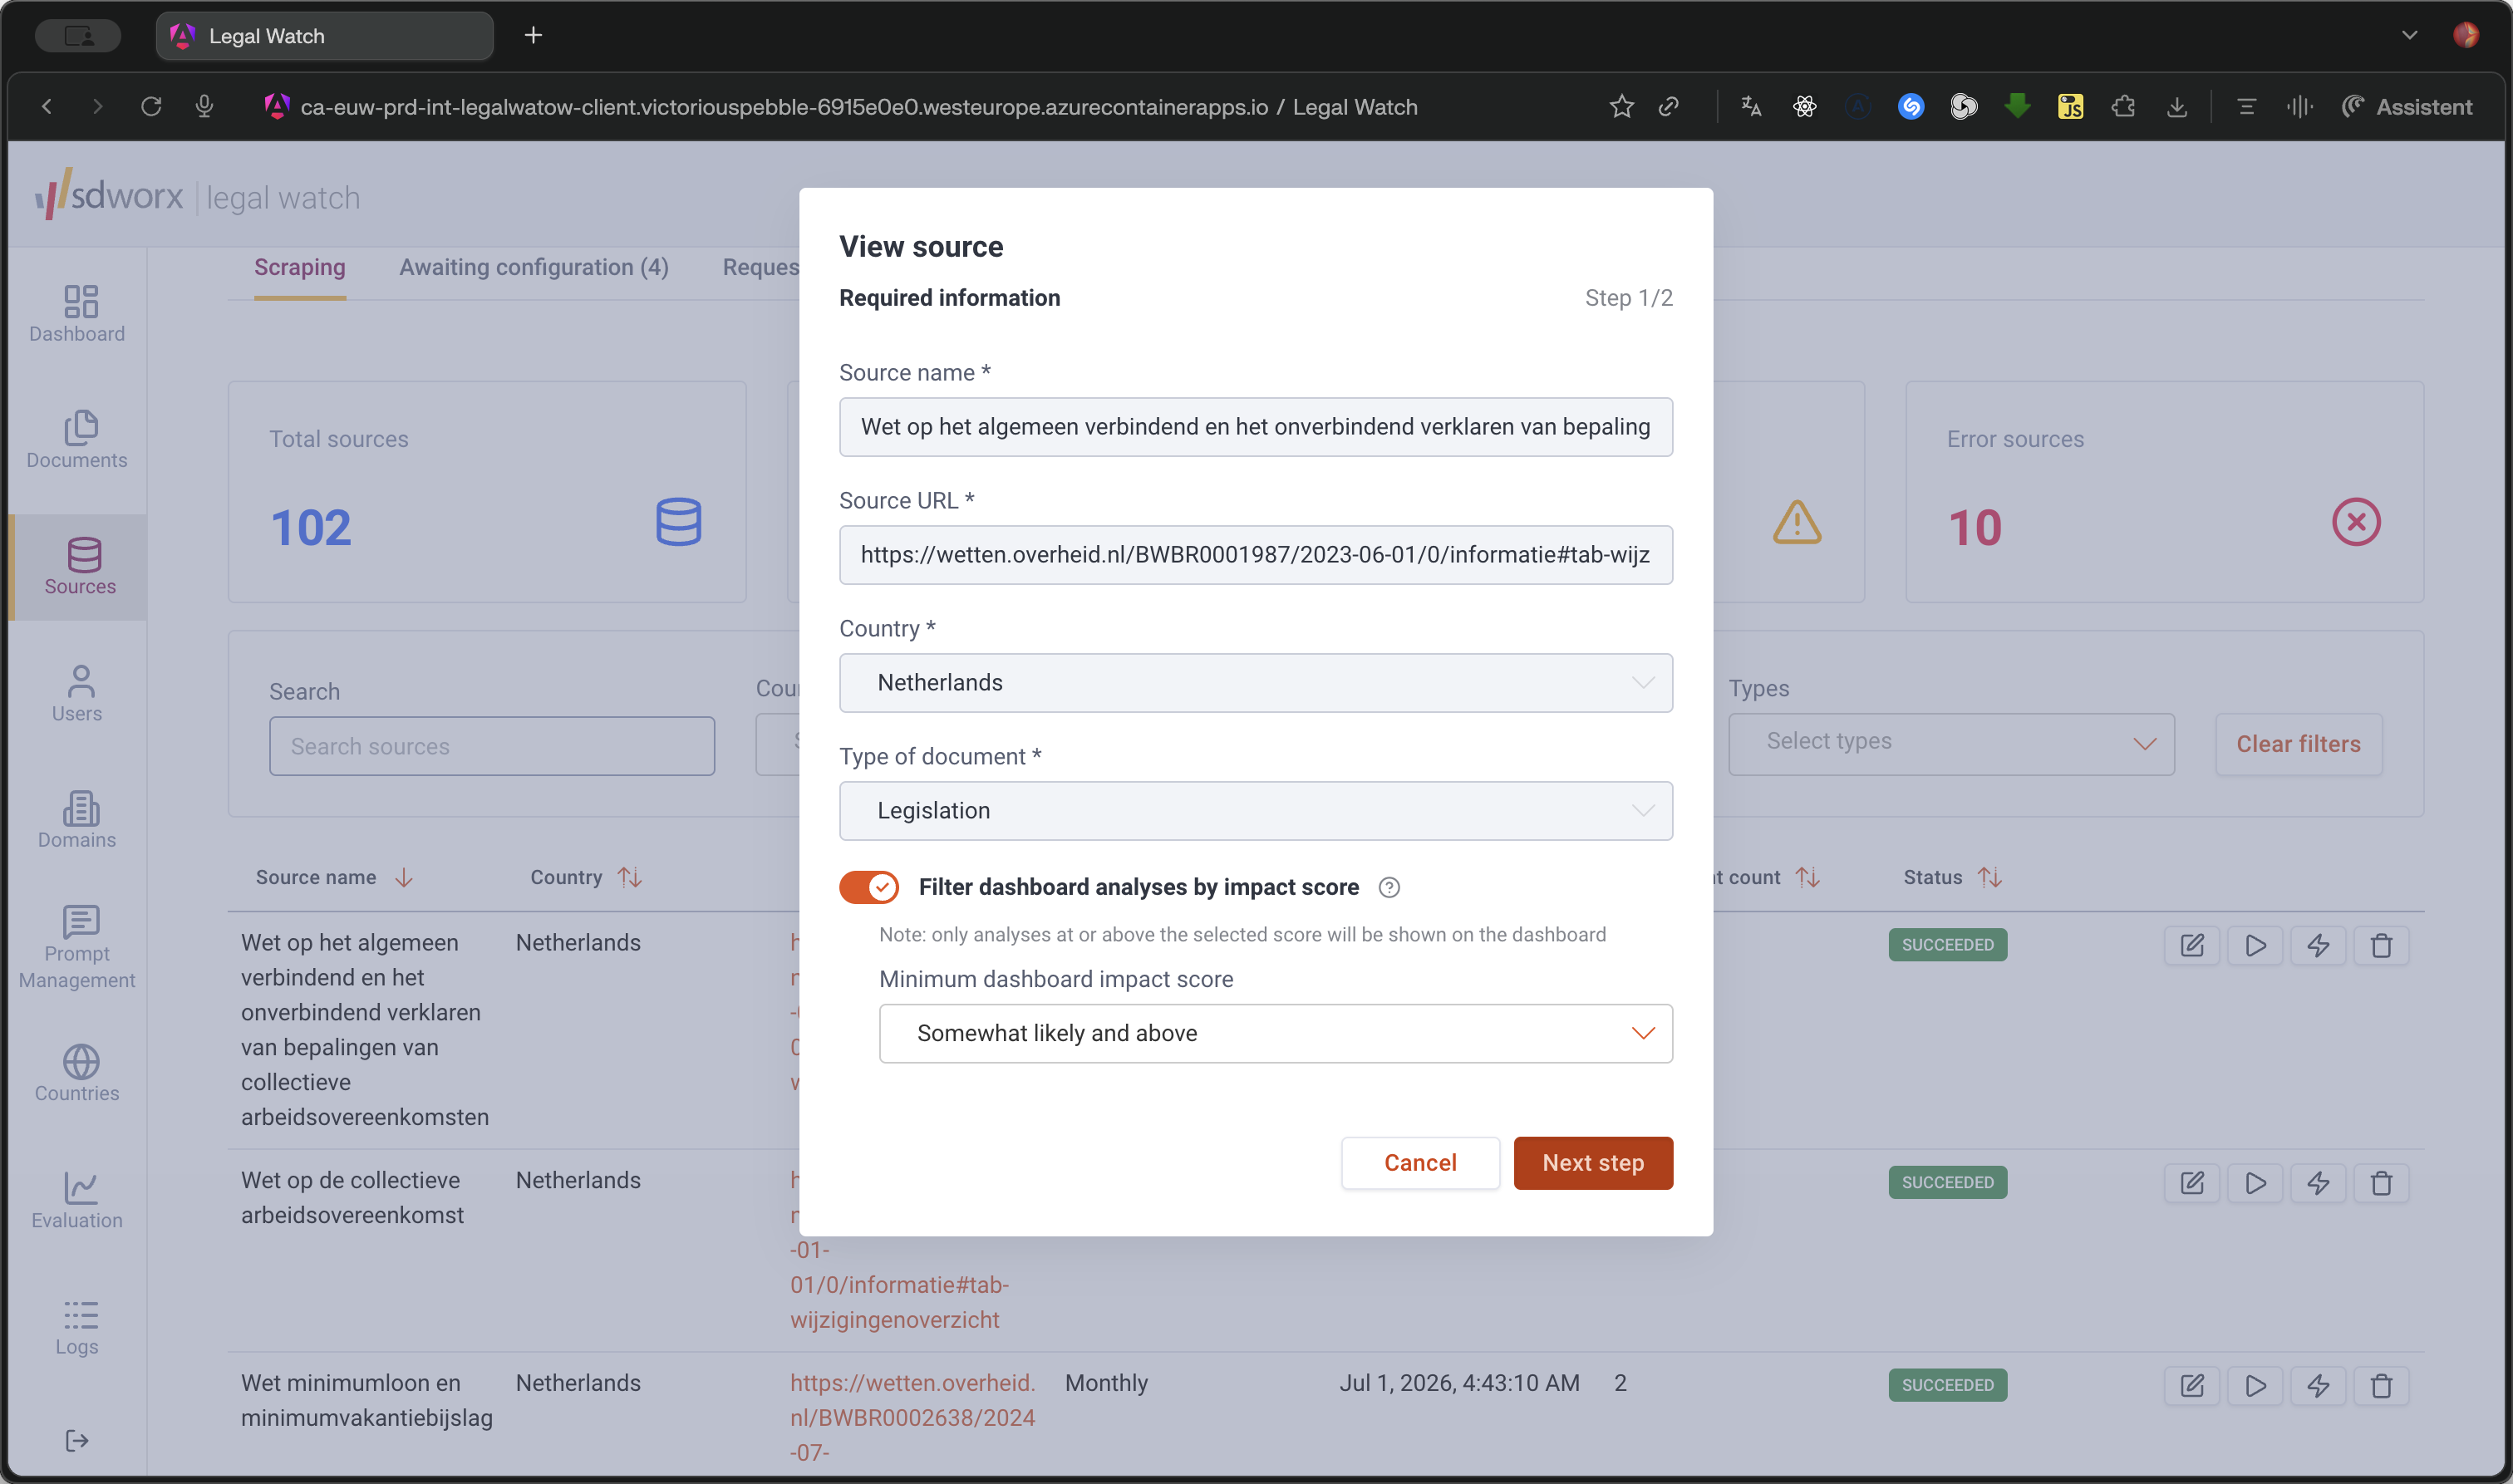Click Next step button
2513x1484 pixels.
tap(1592, 1162)
